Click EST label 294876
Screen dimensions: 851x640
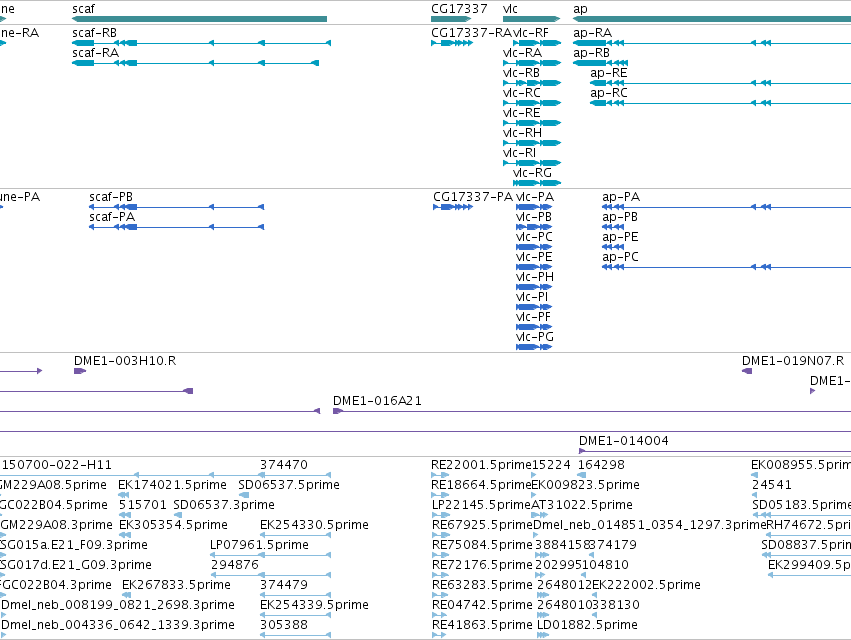(235, 565)
